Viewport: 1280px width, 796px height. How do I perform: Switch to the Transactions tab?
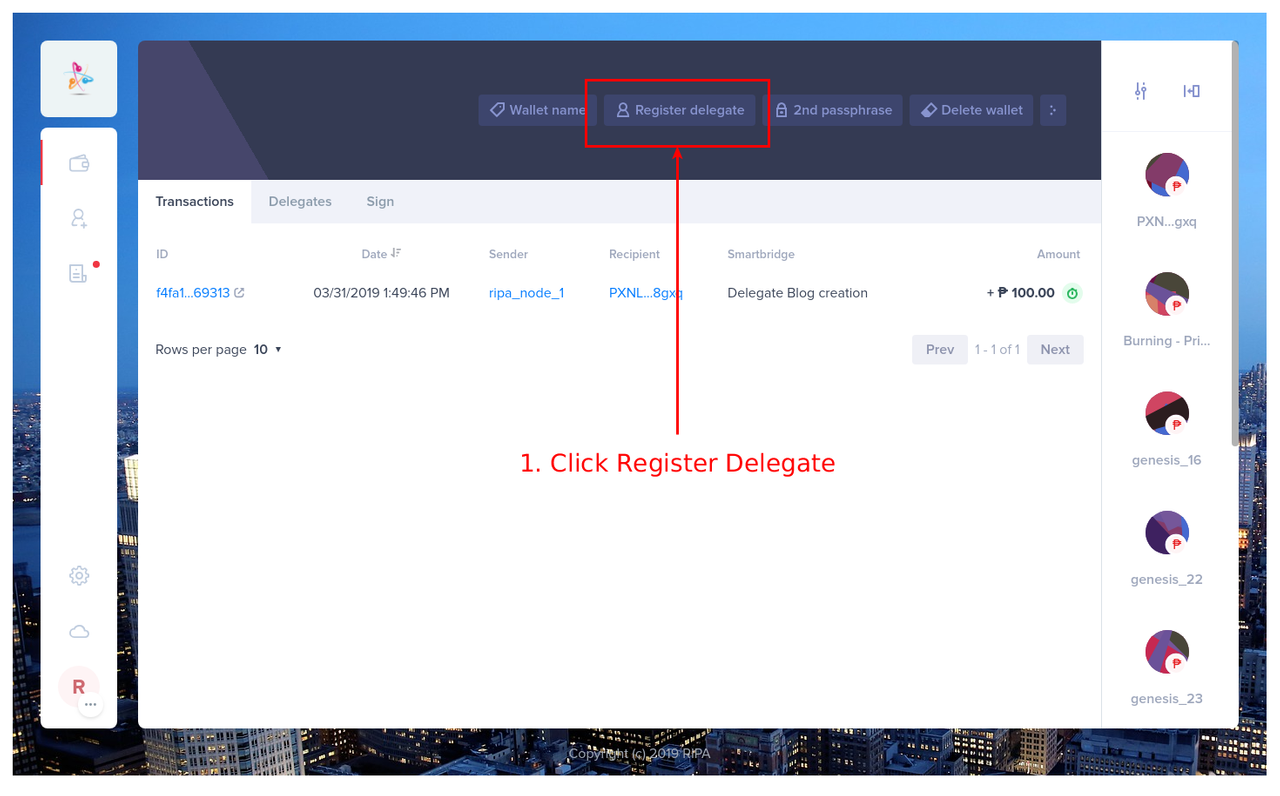tap(195, 201)
